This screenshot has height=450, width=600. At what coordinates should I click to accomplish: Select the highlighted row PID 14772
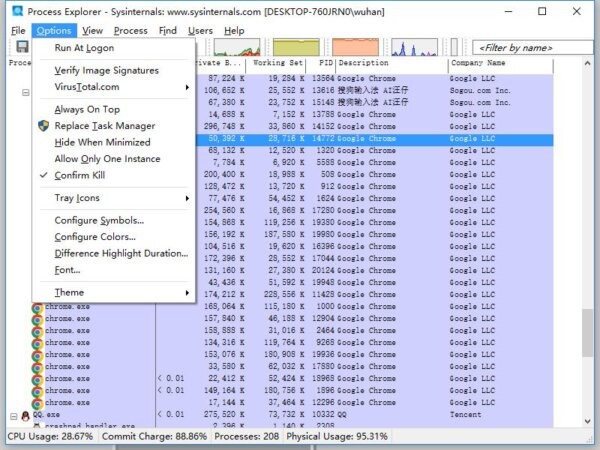click(375, 139)
